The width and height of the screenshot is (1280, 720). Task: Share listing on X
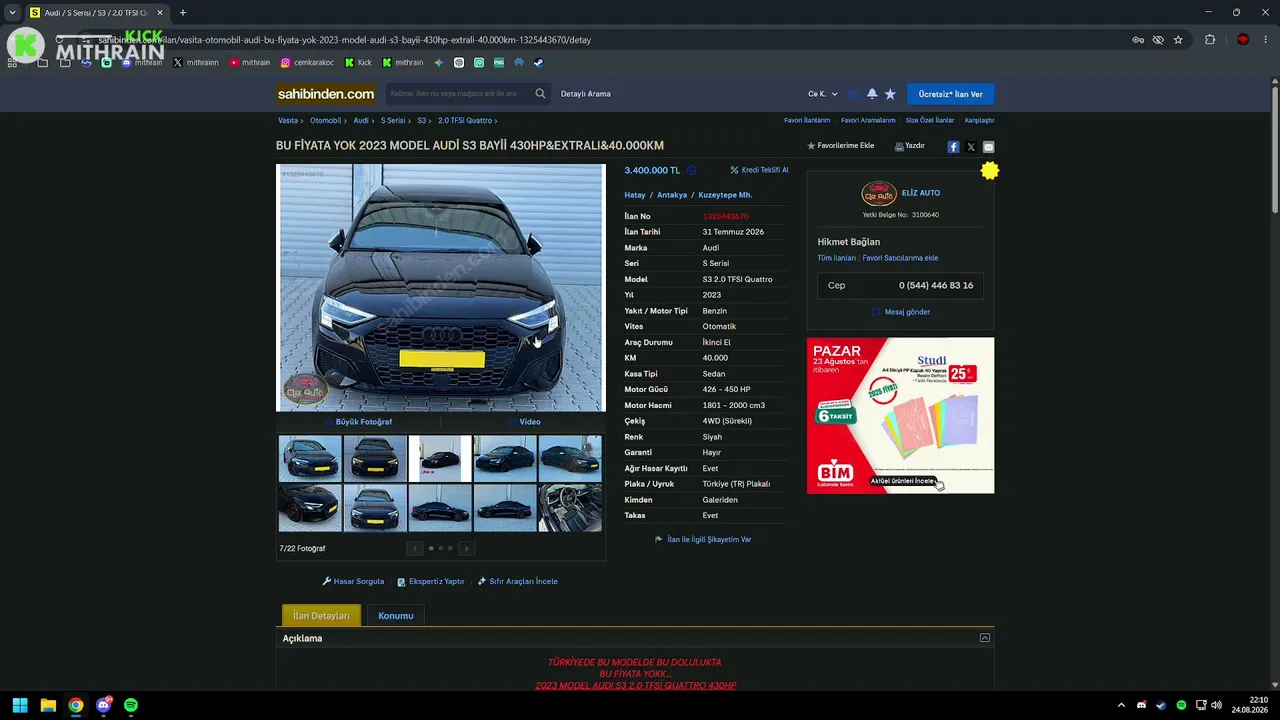click(971, 147)
